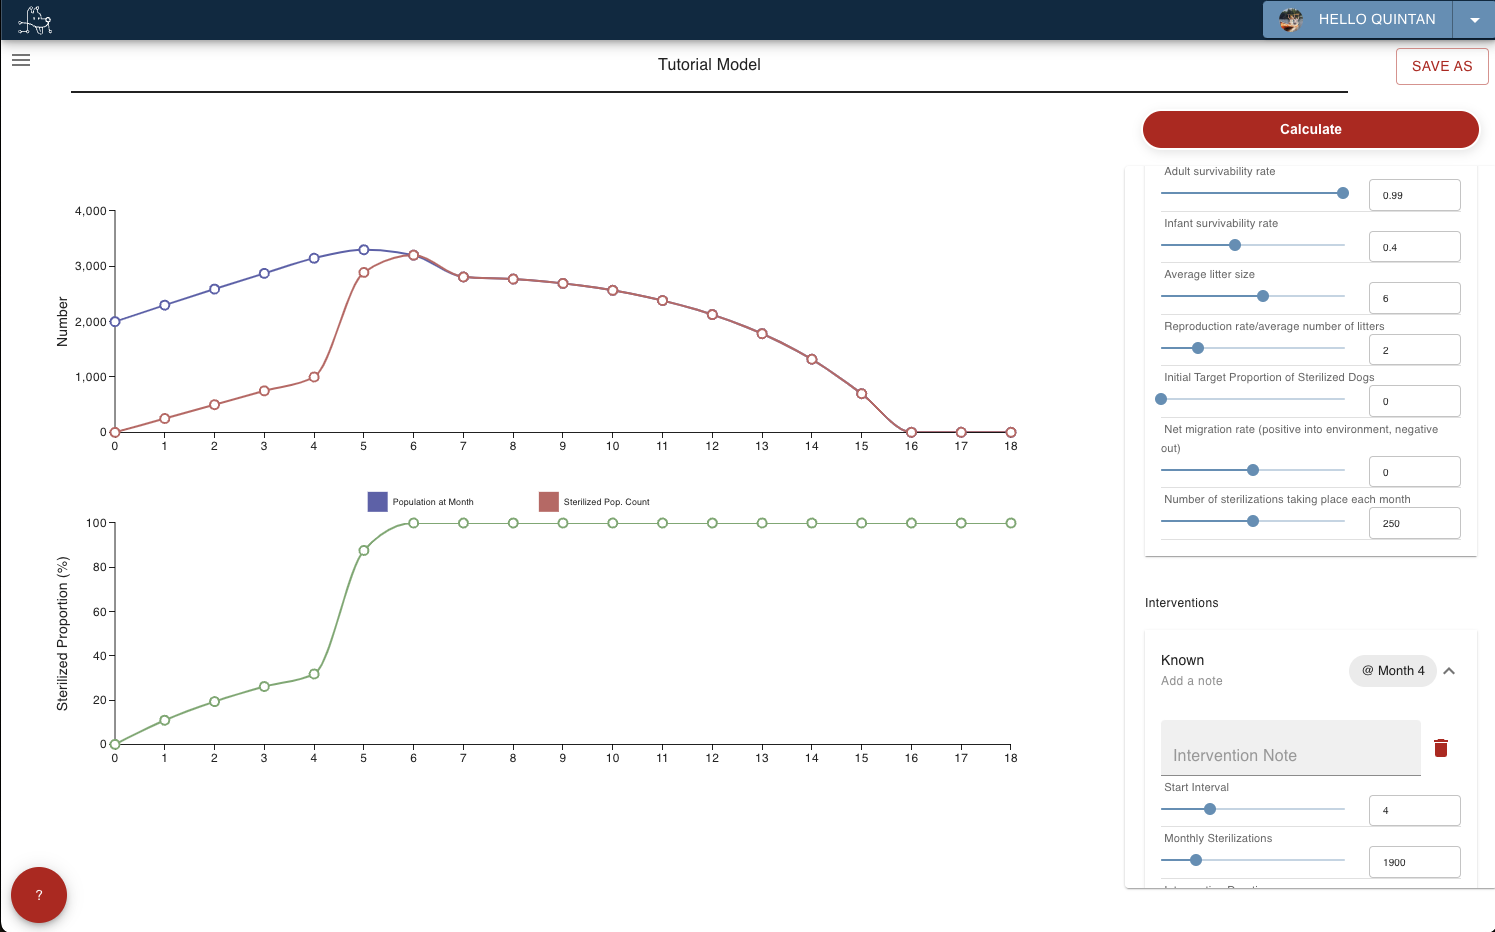
Task: Click sterilized count point at month 15
Action: coord(861,394)
